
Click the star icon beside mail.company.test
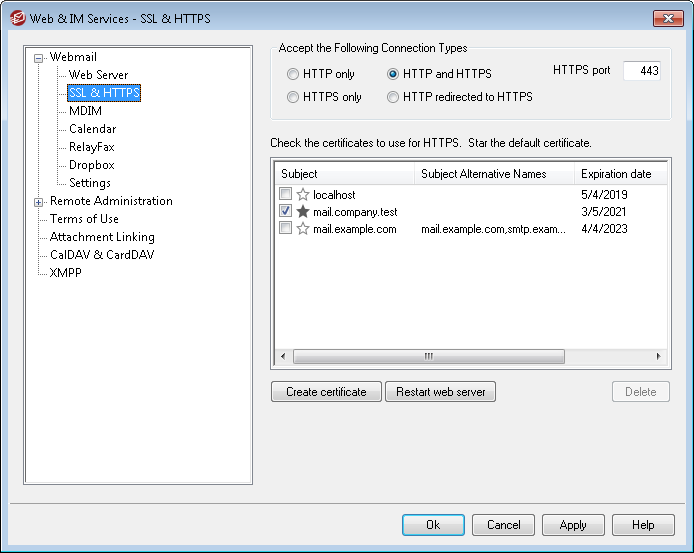point(303,211)
